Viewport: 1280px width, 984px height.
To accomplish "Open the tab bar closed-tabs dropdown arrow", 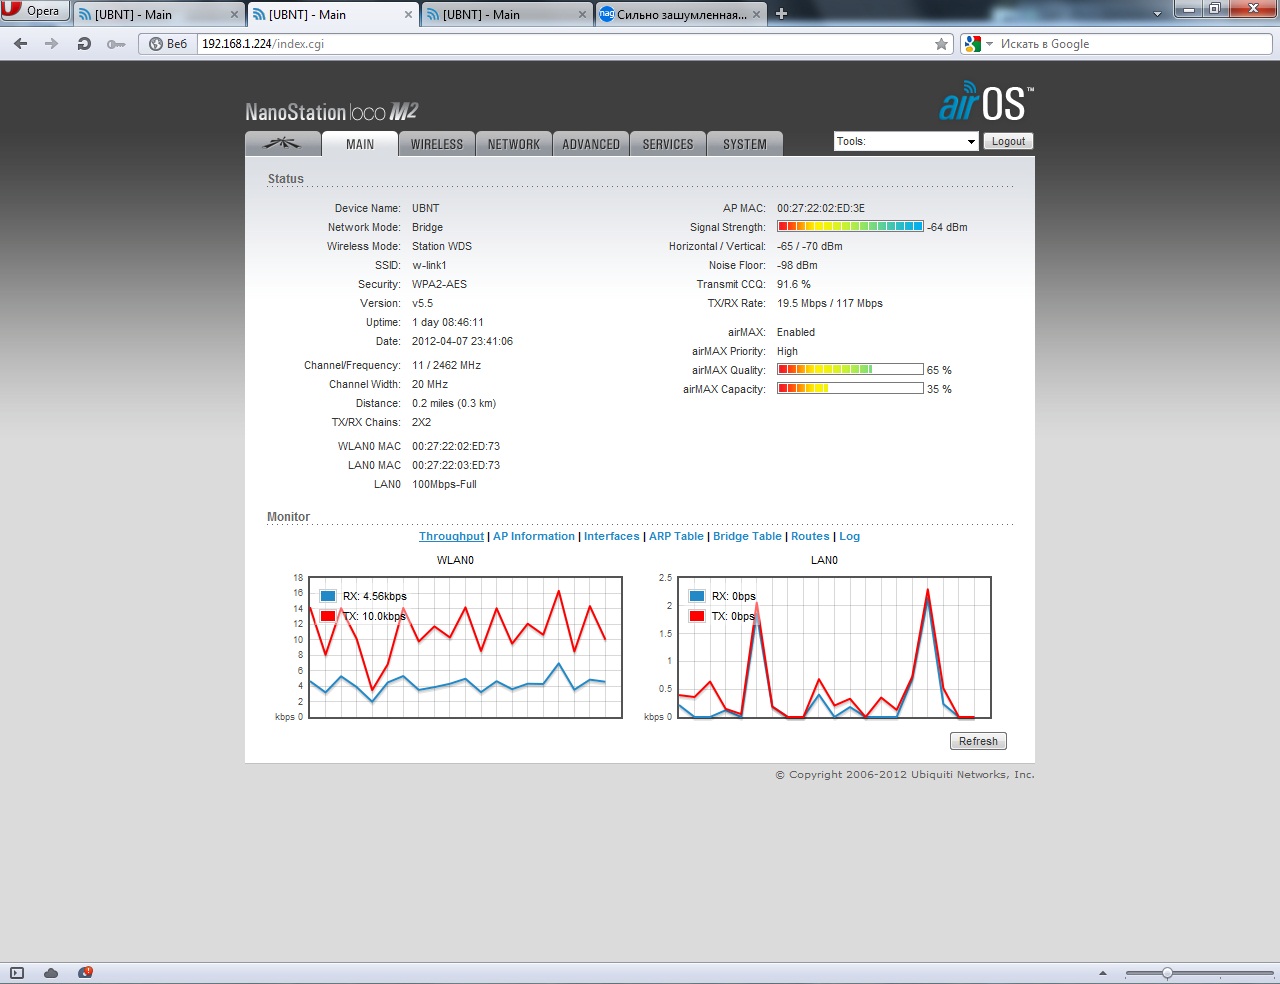I will [x=1157, y=14].
